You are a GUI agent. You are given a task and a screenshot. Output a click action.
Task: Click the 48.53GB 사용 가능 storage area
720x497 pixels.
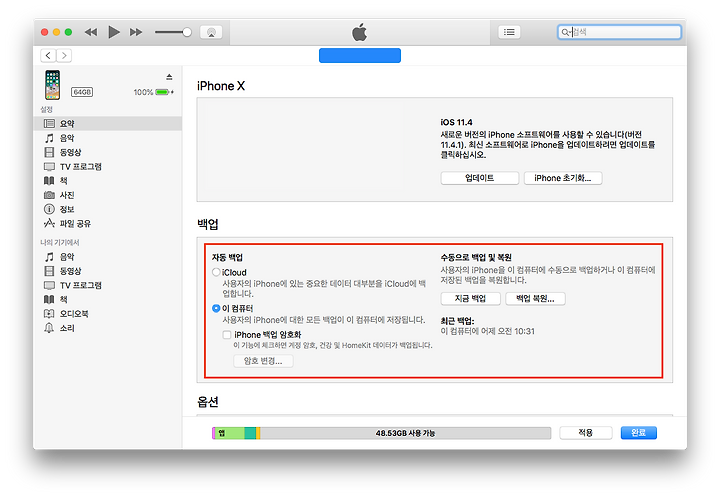pos(405,433)
